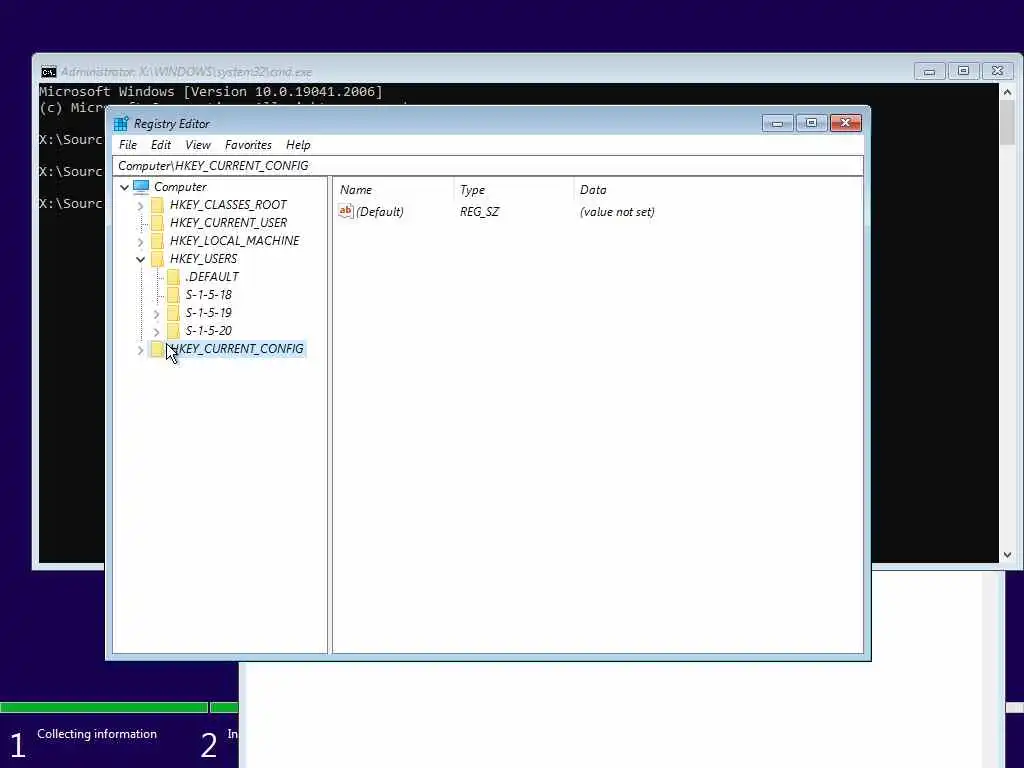Click the Registry Editor title bar icon
Viewport: 1024px width, 768px height.
point(121,123)
